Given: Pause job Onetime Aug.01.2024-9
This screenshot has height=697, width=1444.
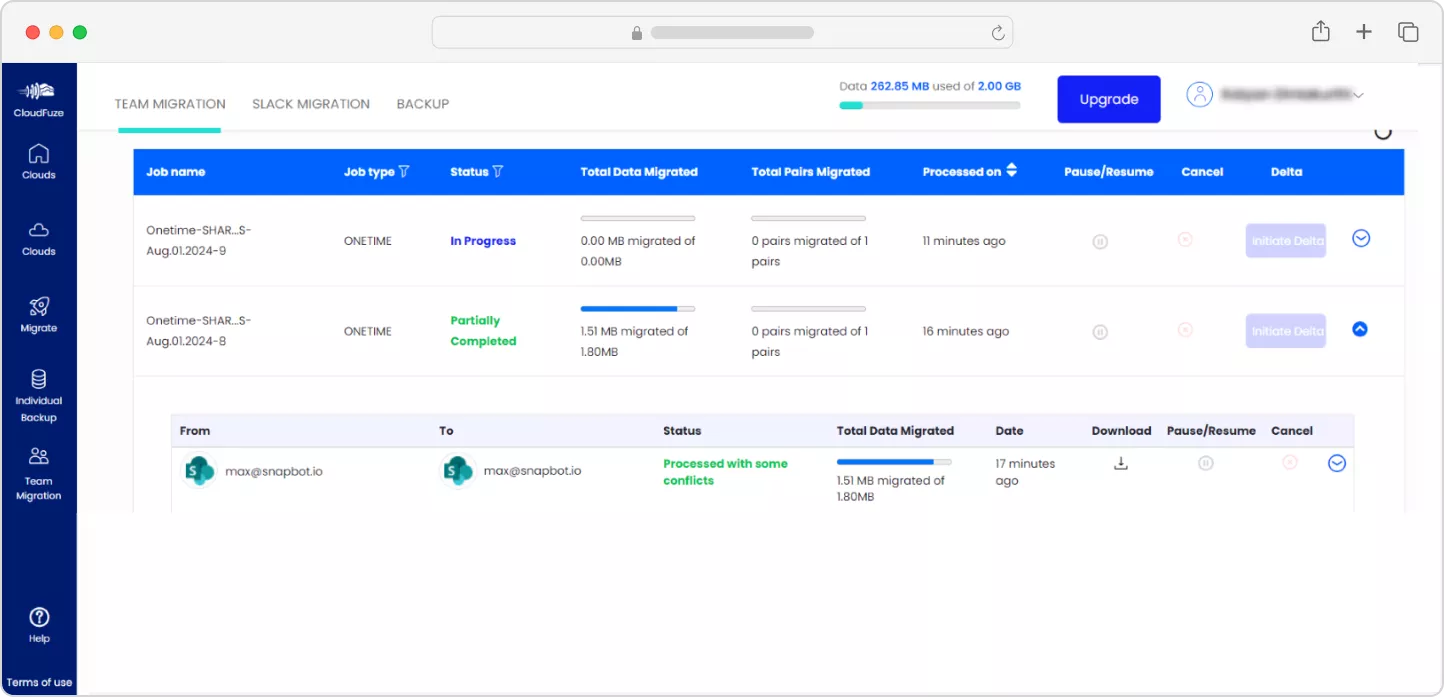Looking at the screenshot, I should [1100, 241].
